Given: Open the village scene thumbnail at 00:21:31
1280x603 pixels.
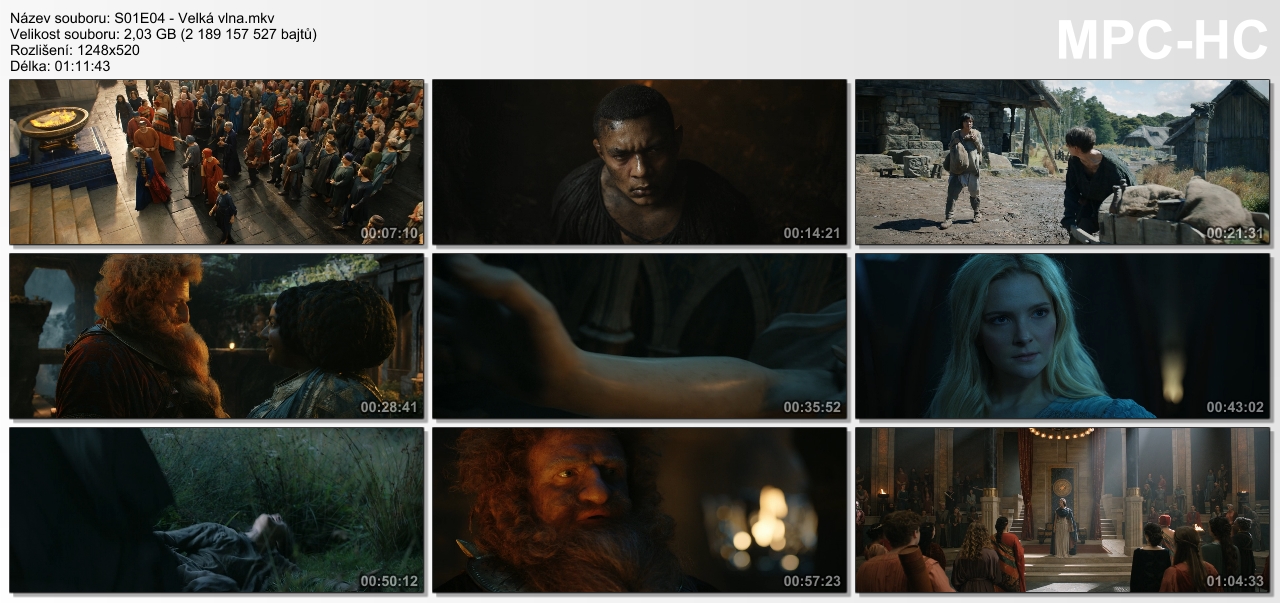Looking at the screenshot, I should click(x=1062, y=162).
